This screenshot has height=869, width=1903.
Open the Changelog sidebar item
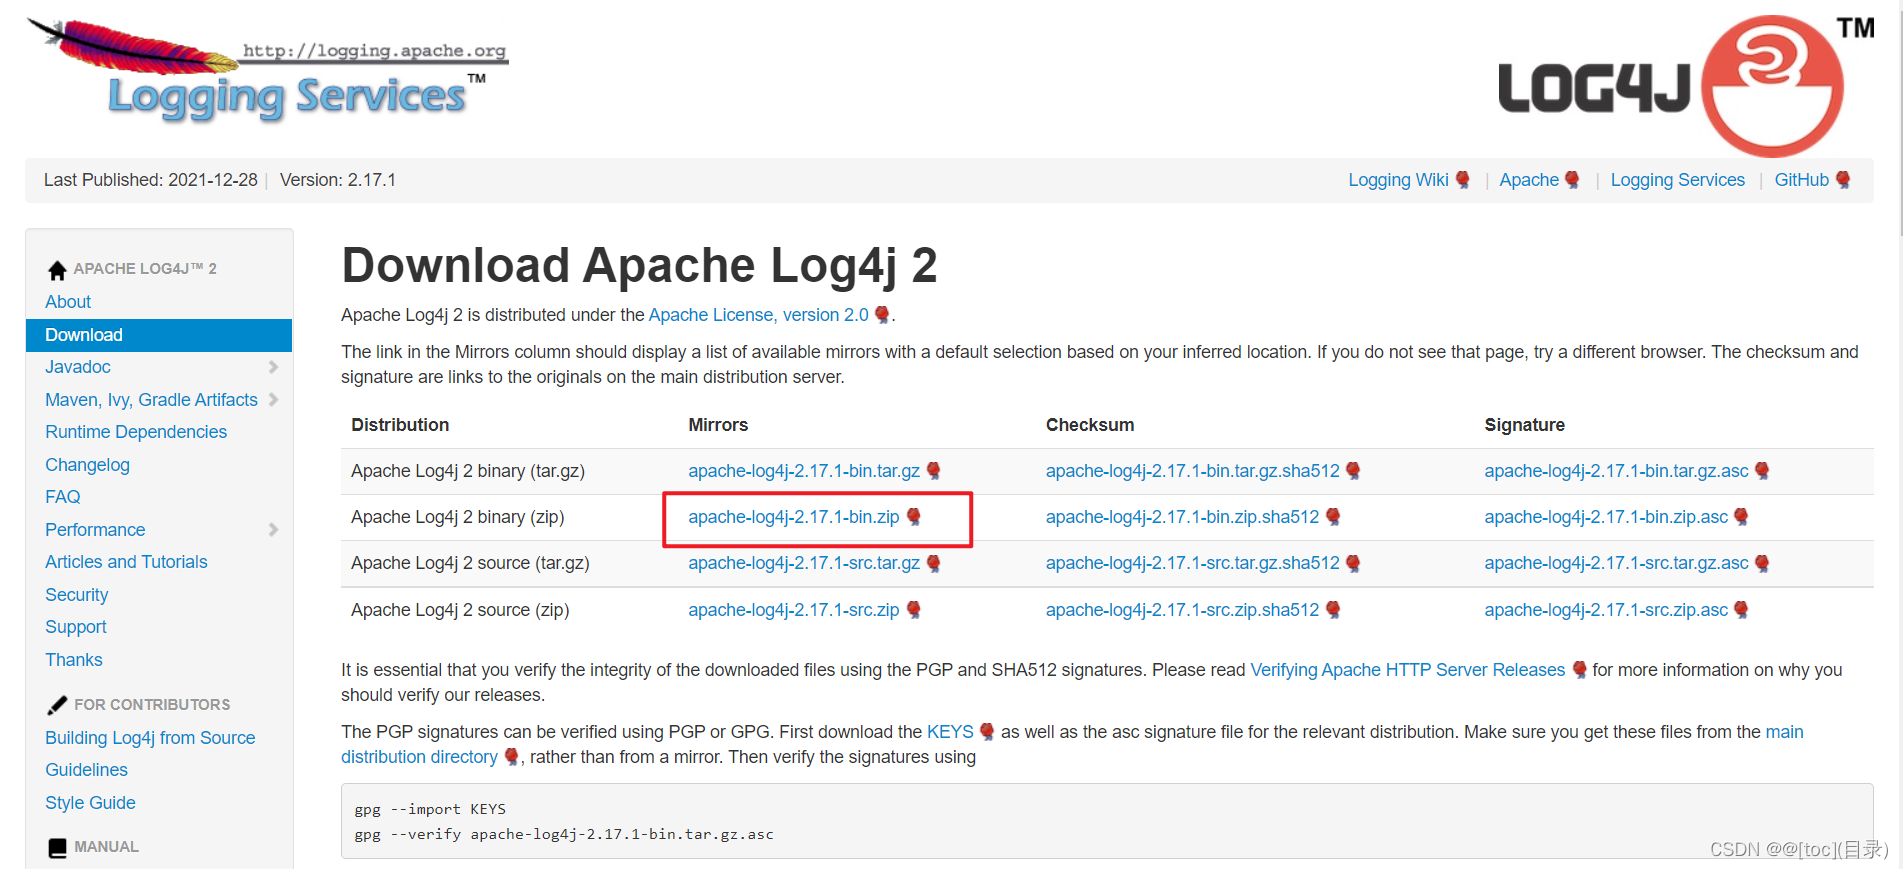click(x=87, y=465)
